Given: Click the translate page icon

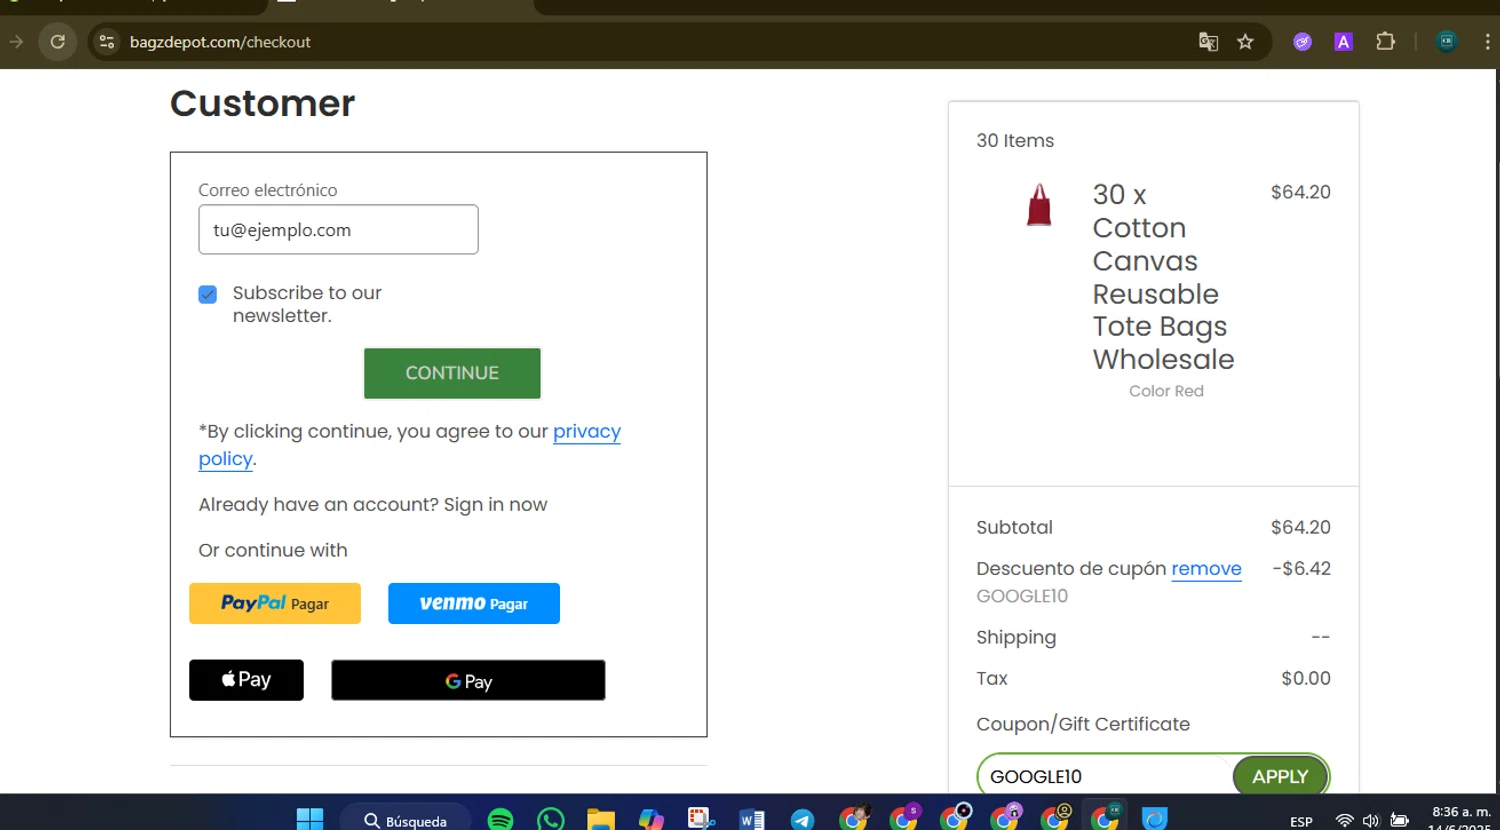Looking at the screenshot, I should (x=1208, y=42).
